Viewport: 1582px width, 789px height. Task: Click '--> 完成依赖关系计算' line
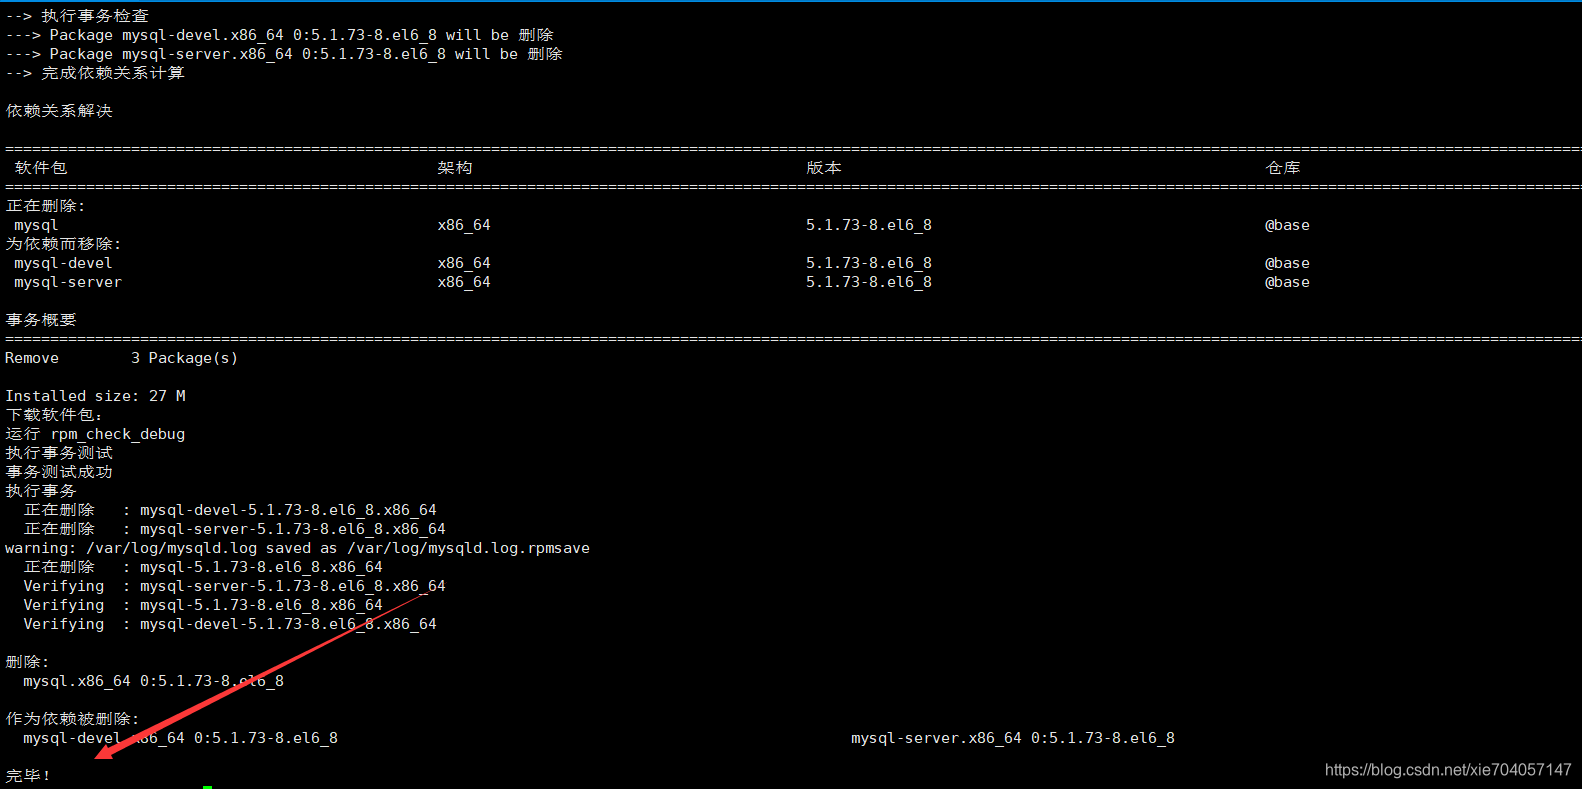pos(95,73)
